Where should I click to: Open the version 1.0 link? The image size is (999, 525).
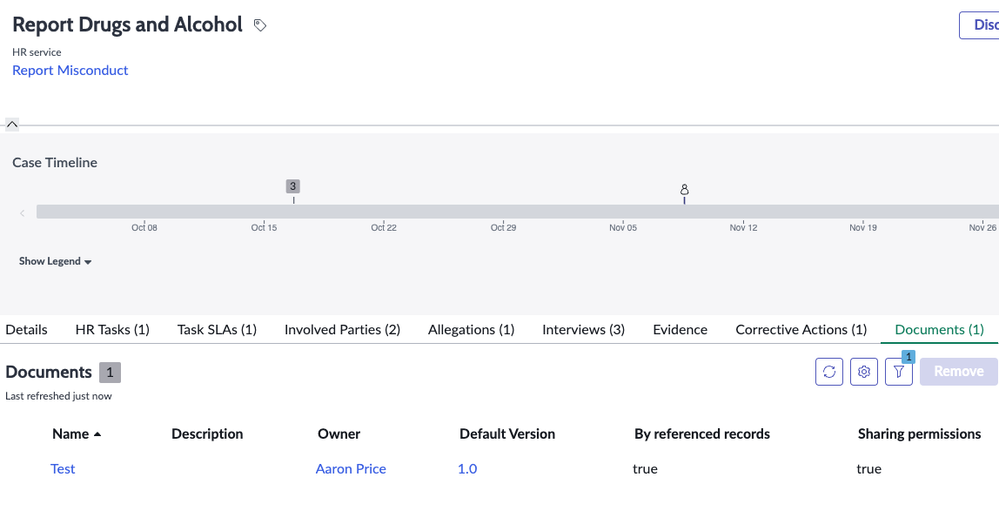(467, 469)
